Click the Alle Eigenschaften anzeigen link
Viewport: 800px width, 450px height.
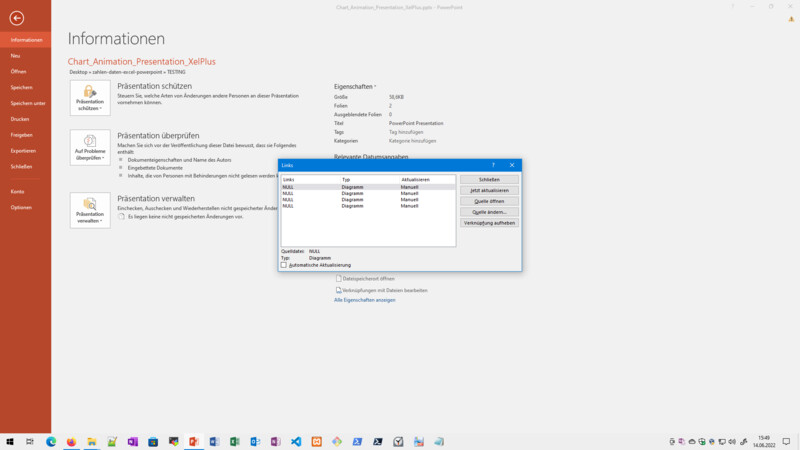click(x=364, y=300)
